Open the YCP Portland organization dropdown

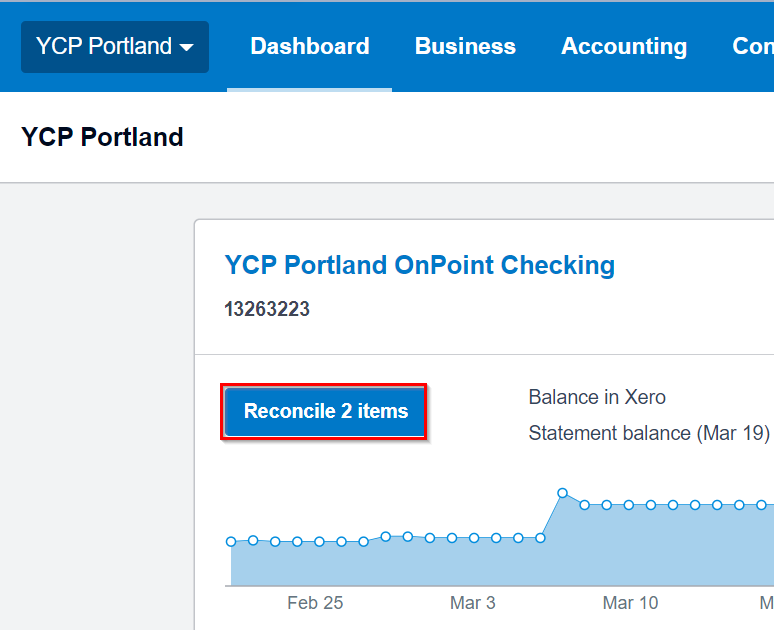[115, 47]
